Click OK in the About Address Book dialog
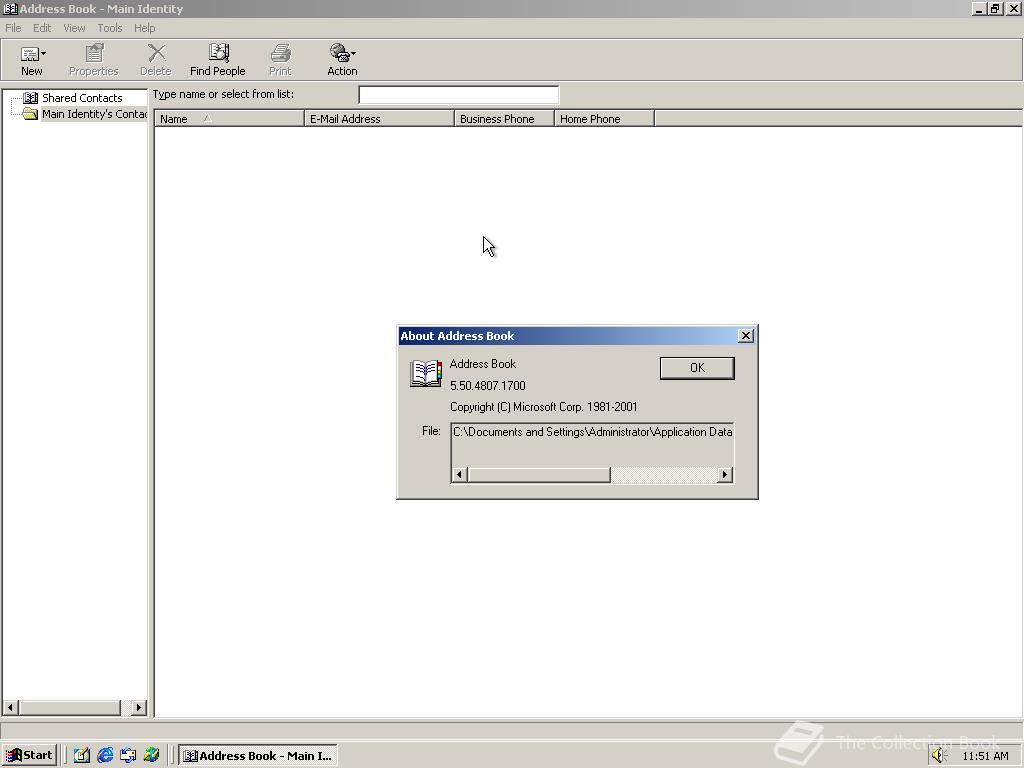1024x768 pixels. 697,368
